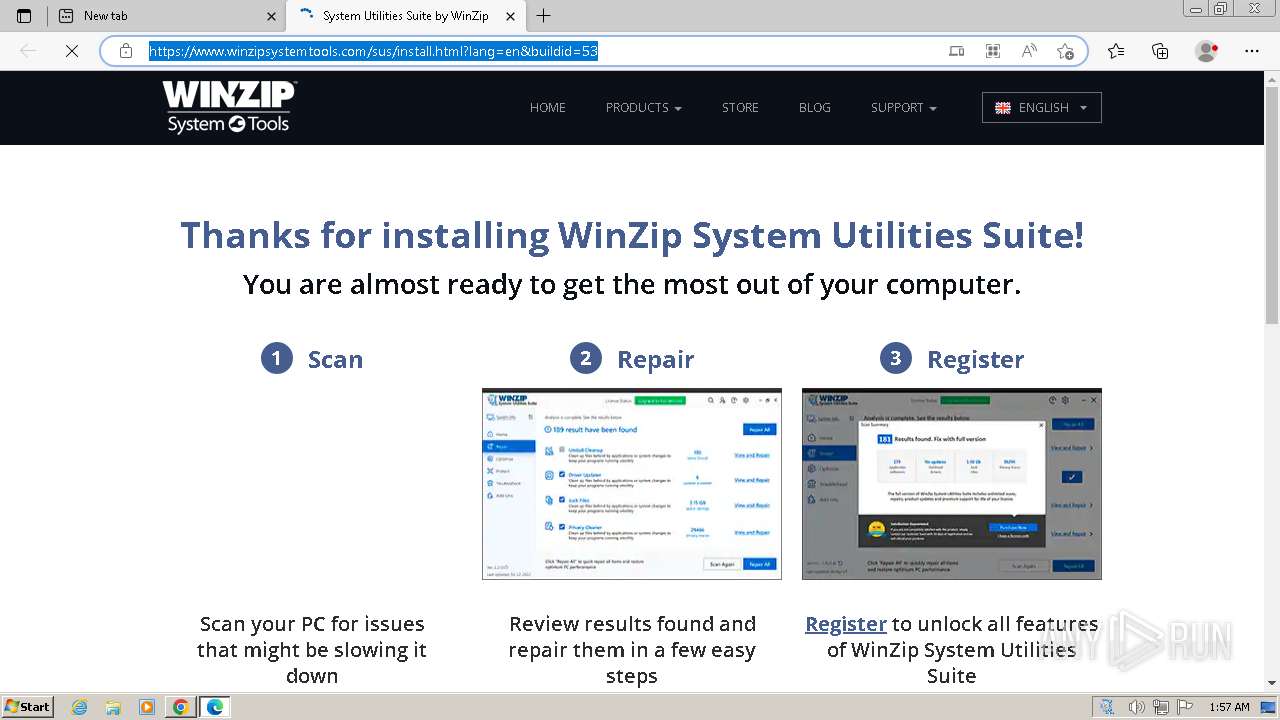1280x720 pixels.
Task: Open network status tray icon
Action: point(1161,707)
